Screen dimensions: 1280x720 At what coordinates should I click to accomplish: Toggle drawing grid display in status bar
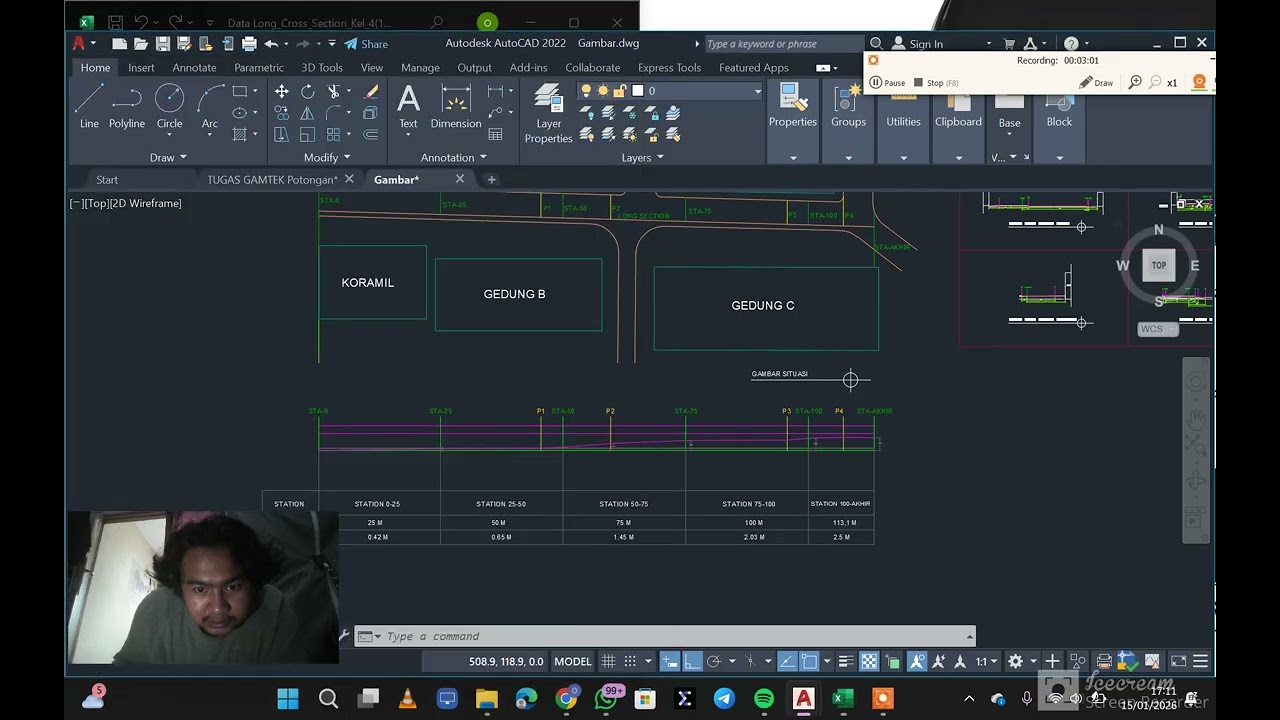pyautogui.click(x=608, y=661)
